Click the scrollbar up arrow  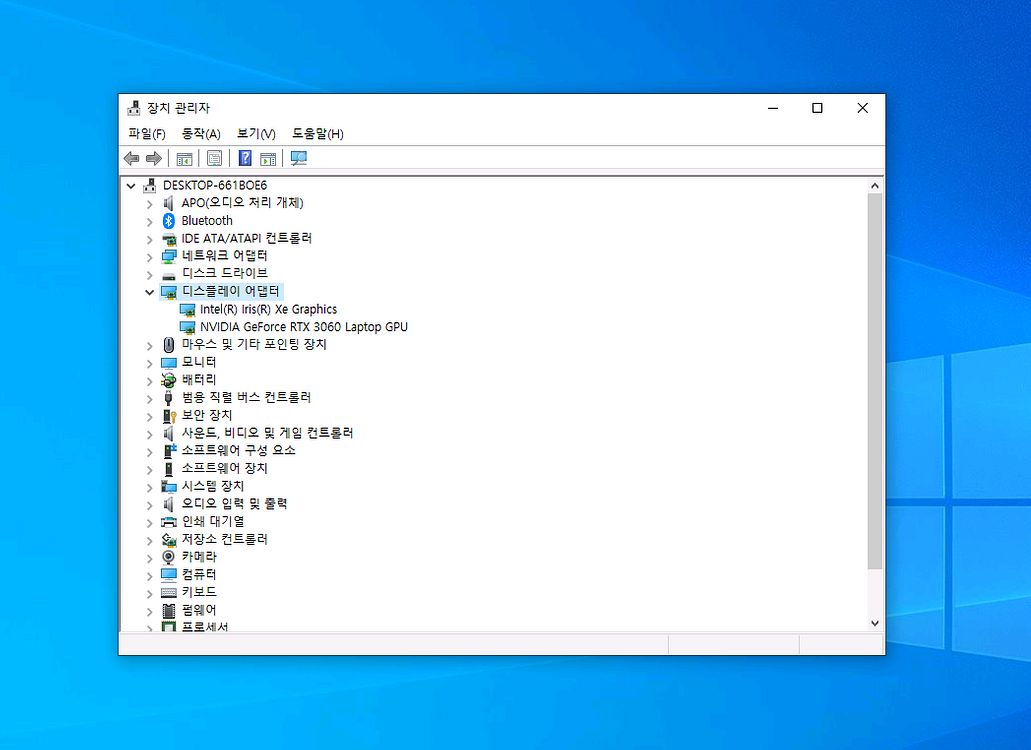click(875, 186)
